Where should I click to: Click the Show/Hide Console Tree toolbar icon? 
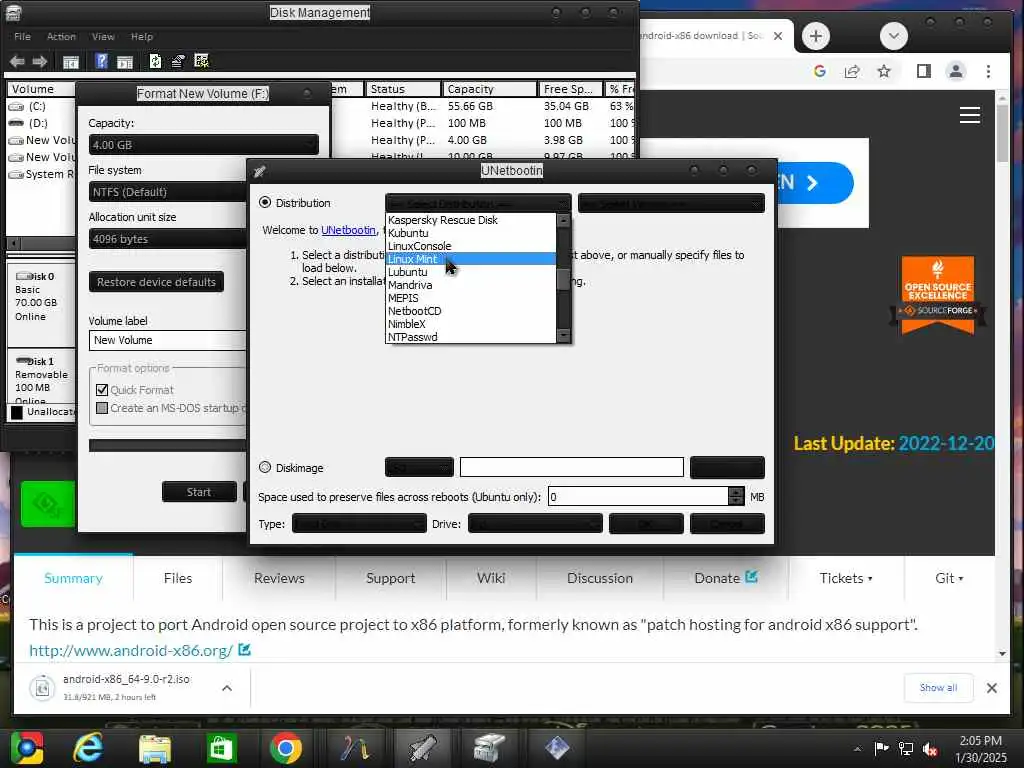coord(71,62)
